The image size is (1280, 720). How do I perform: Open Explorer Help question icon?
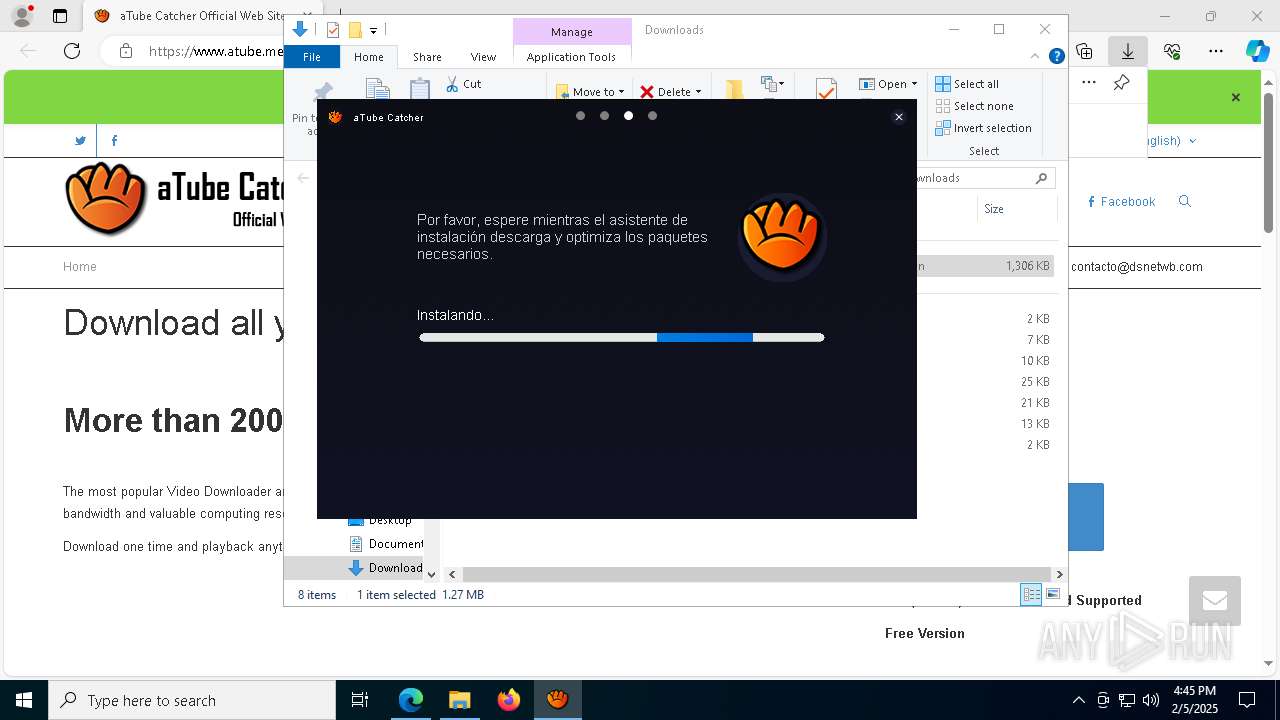(x=1056, y=57)
